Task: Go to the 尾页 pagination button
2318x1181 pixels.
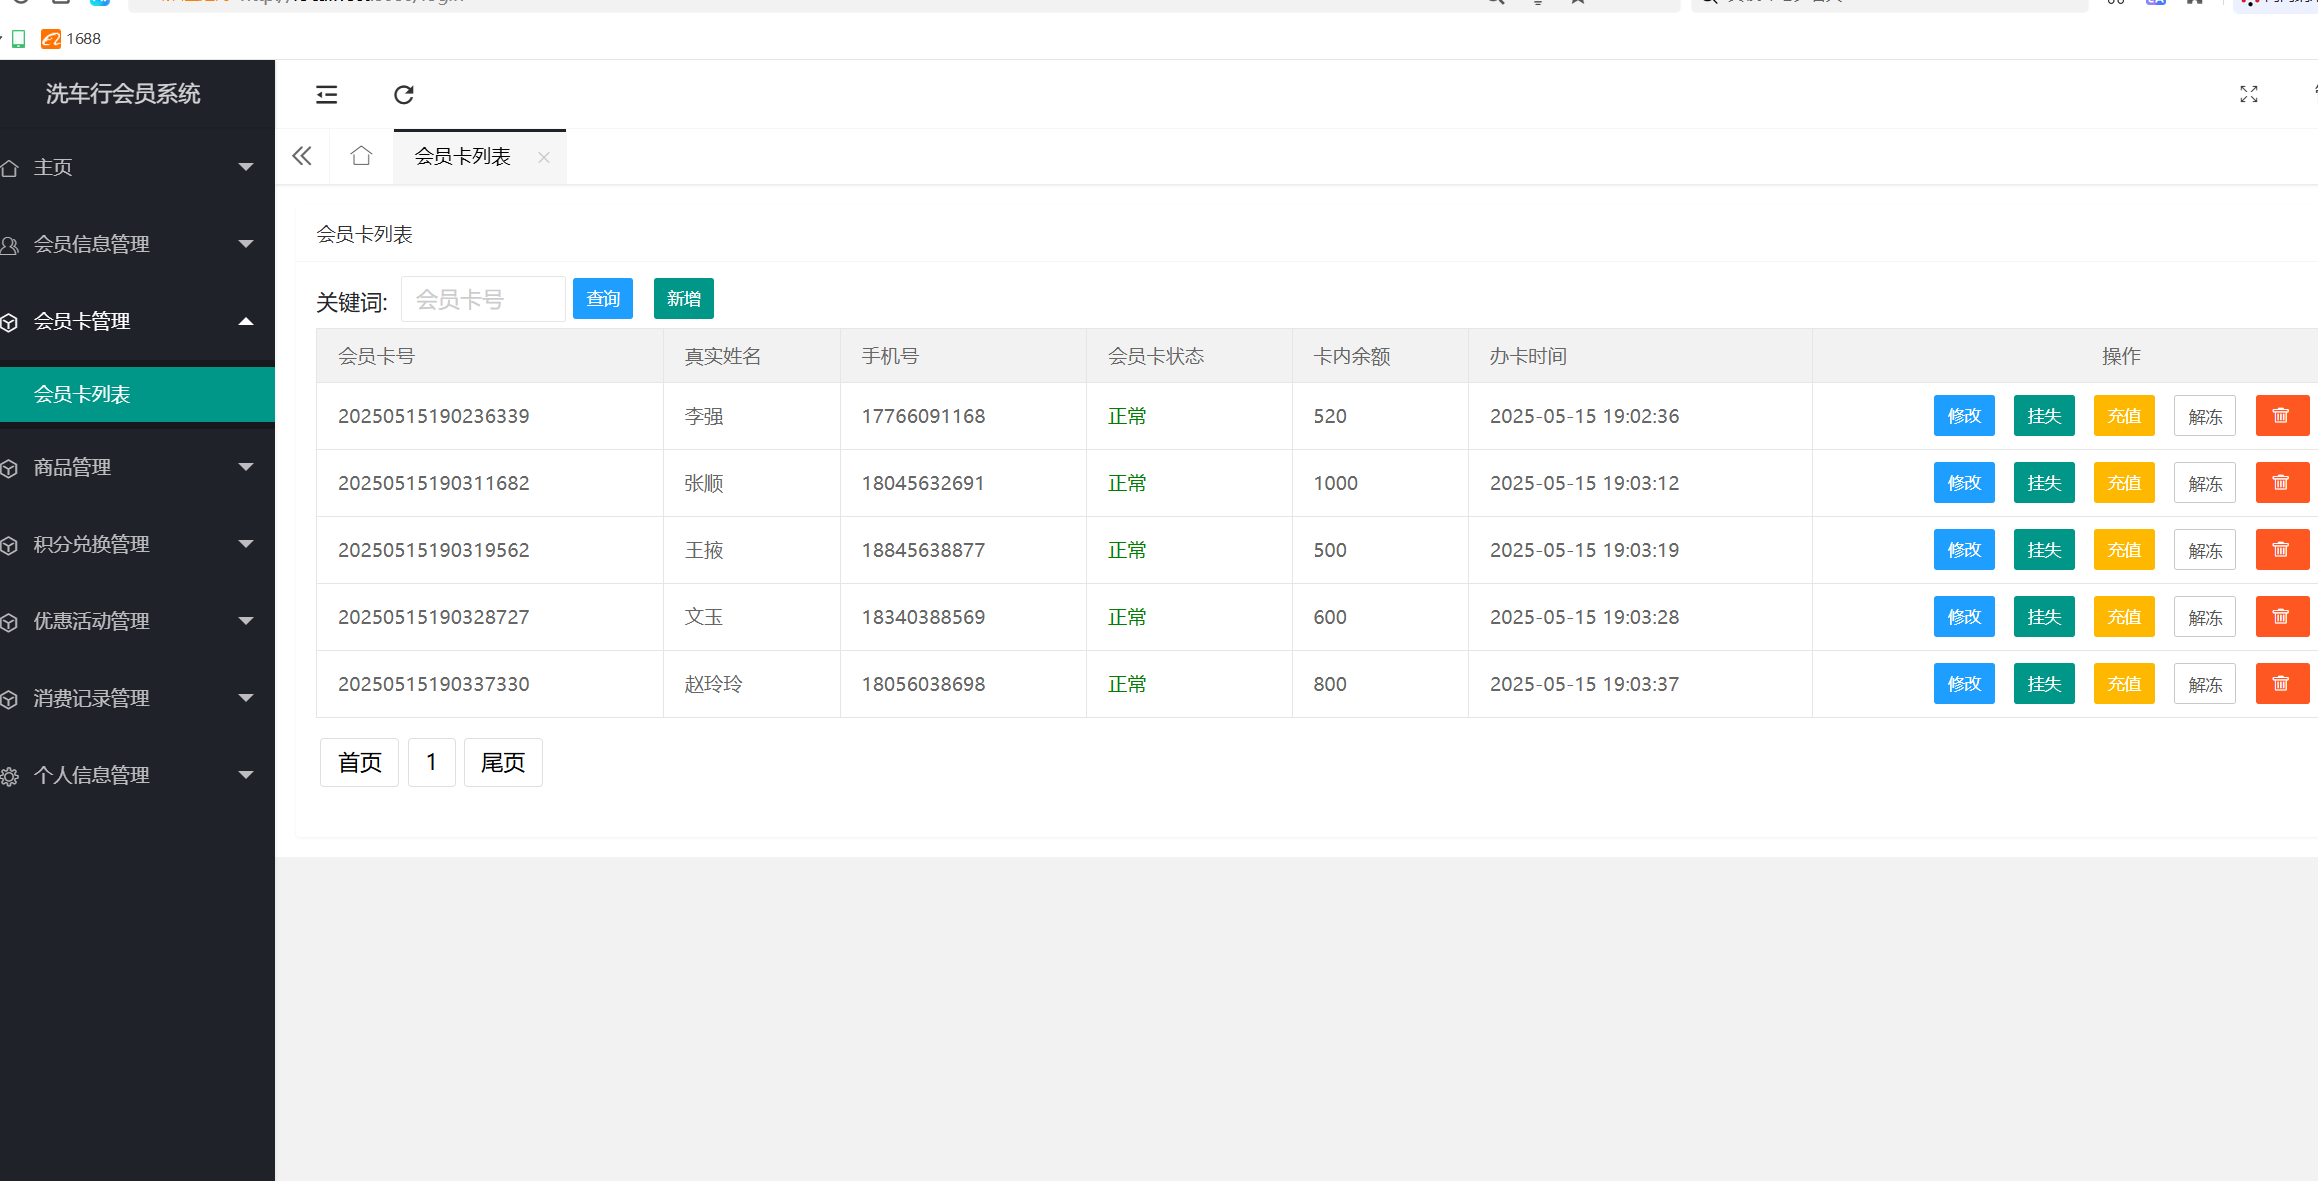Action: click(502, 763)
